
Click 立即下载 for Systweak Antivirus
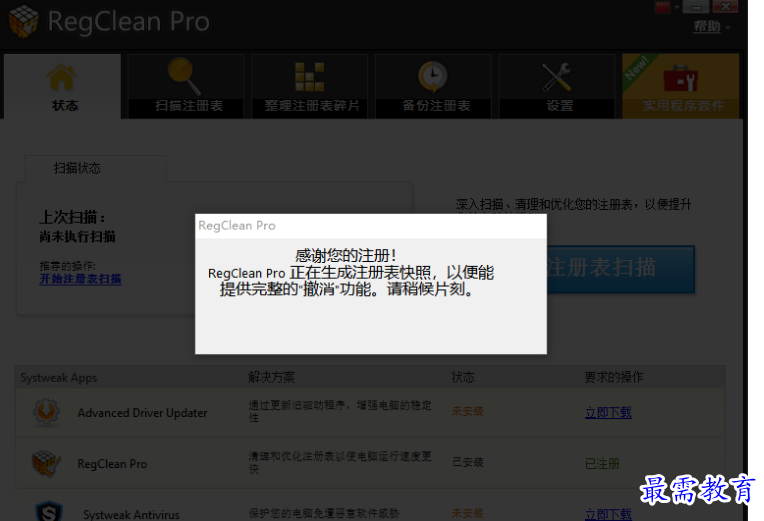[608, 514]
